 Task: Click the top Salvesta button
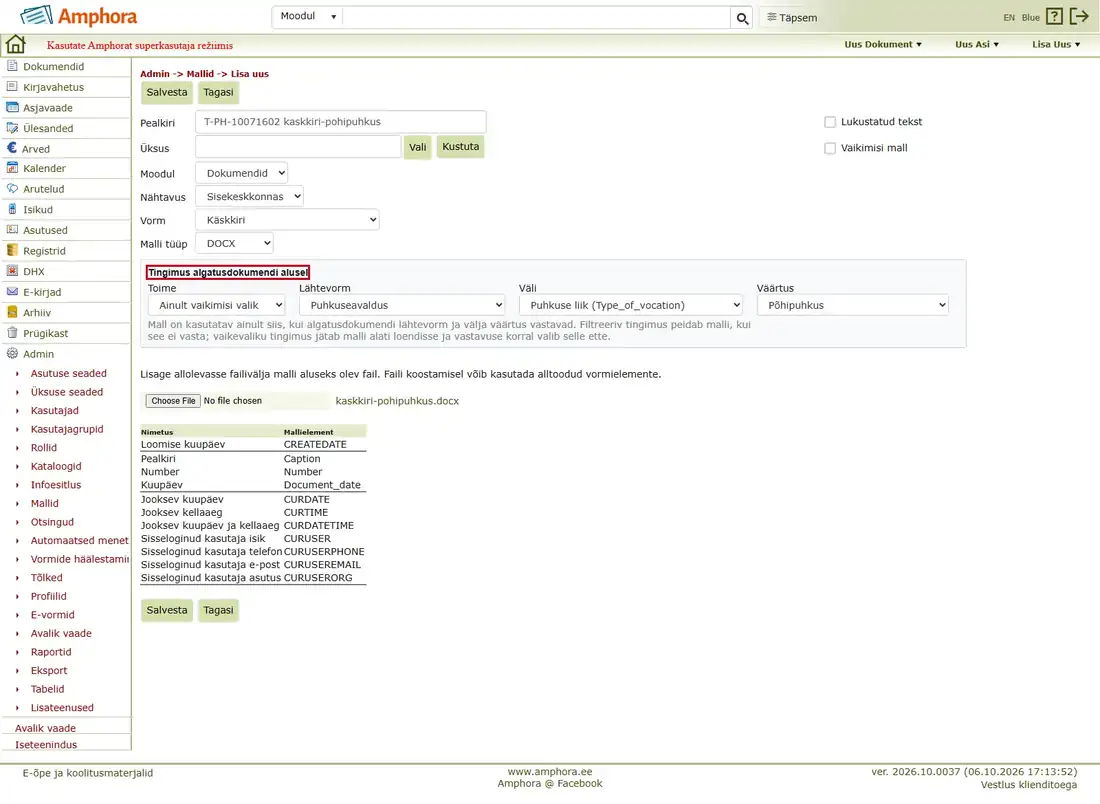[167, 92]
